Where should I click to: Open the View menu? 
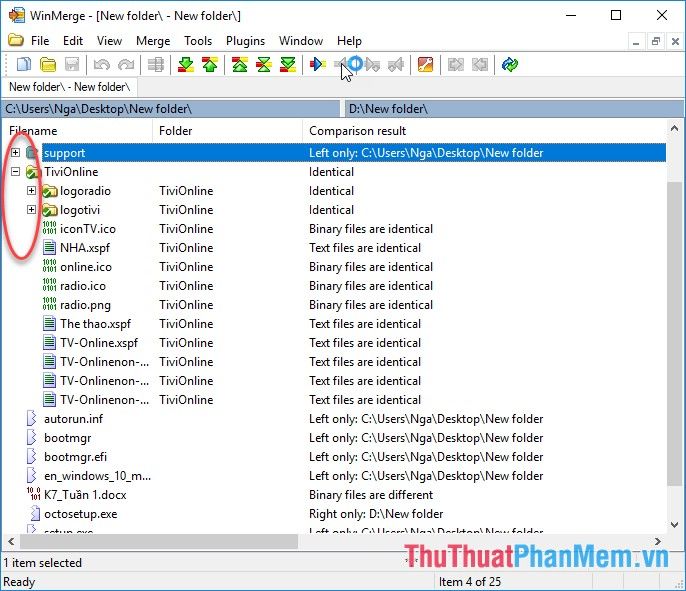click(109, 41)
